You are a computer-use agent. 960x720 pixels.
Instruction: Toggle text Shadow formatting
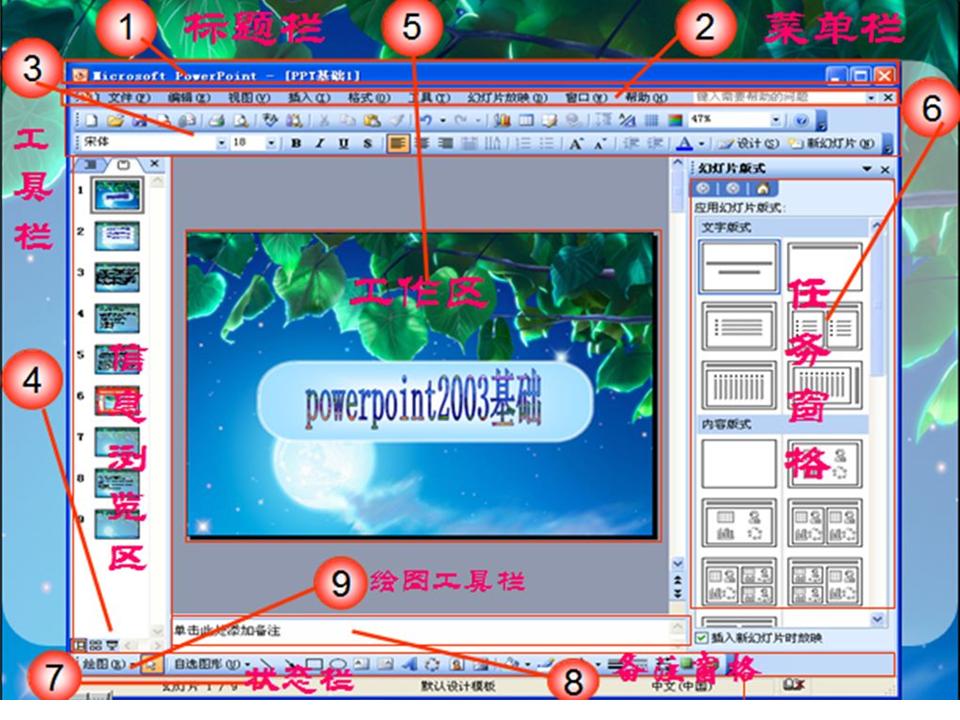367,143
